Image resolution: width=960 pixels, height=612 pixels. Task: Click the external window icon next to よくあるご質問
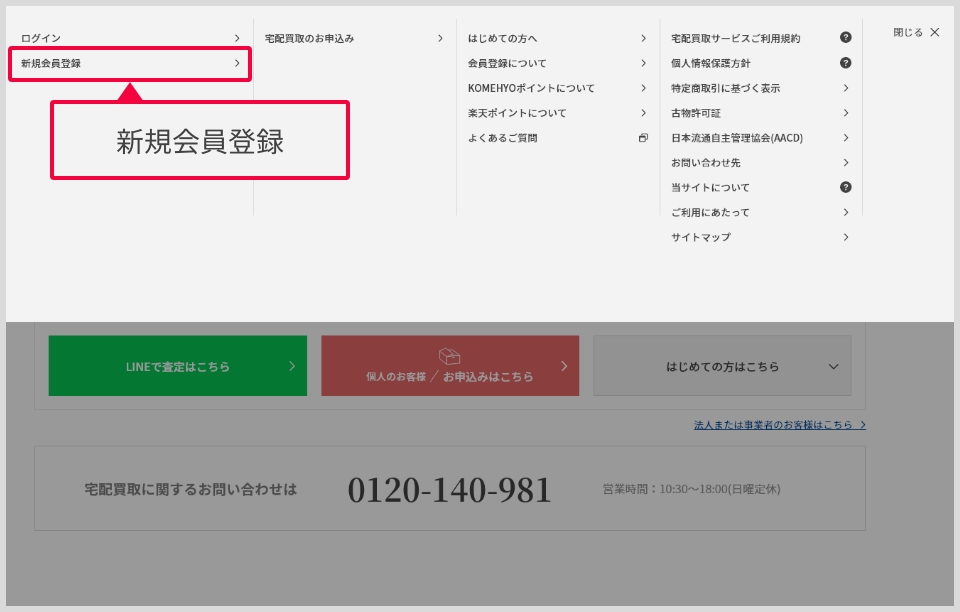point(643,138)
